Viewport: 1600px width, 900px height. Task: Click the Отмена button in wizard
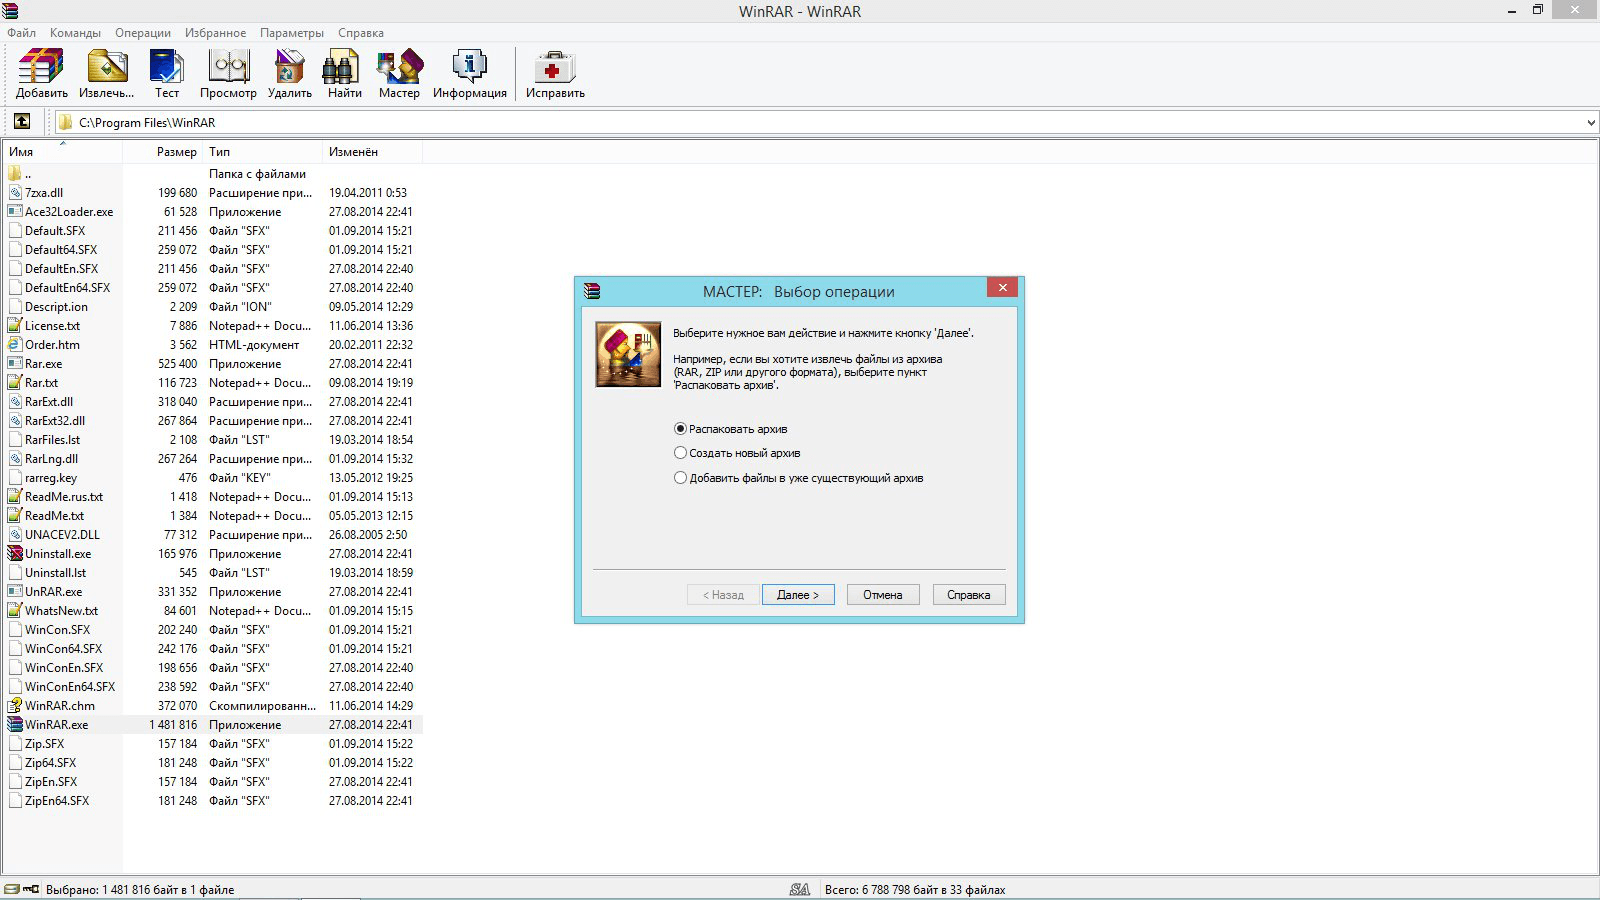[x=883, y=595]
